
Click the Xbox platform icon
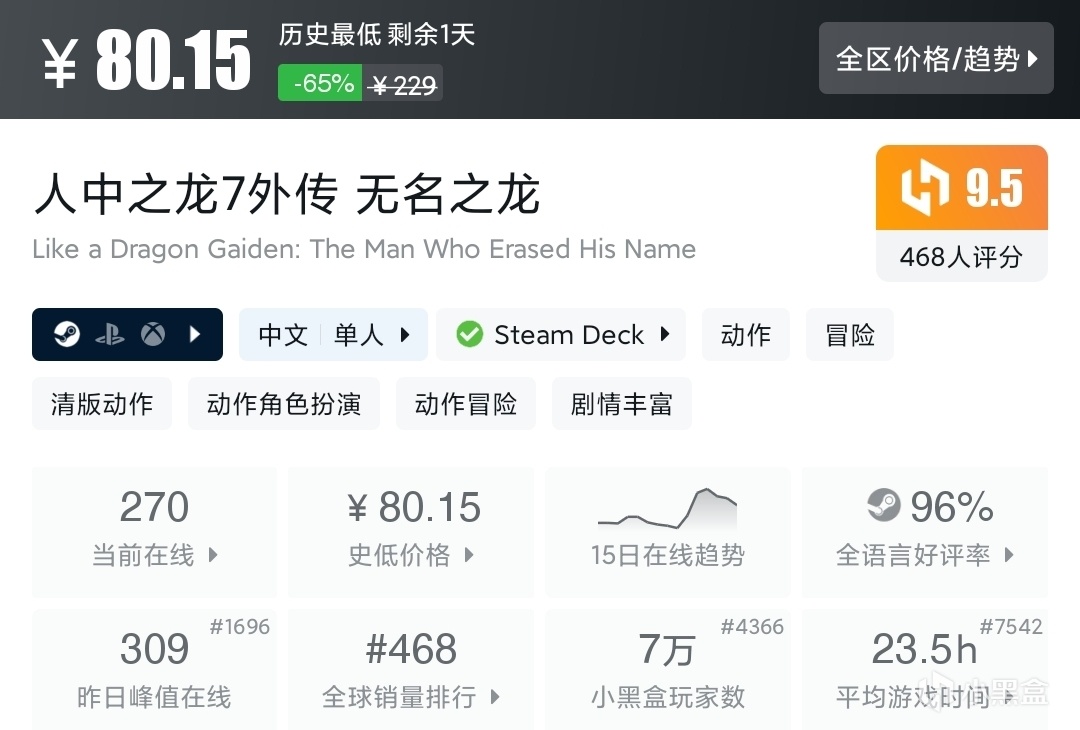[152, 334]
